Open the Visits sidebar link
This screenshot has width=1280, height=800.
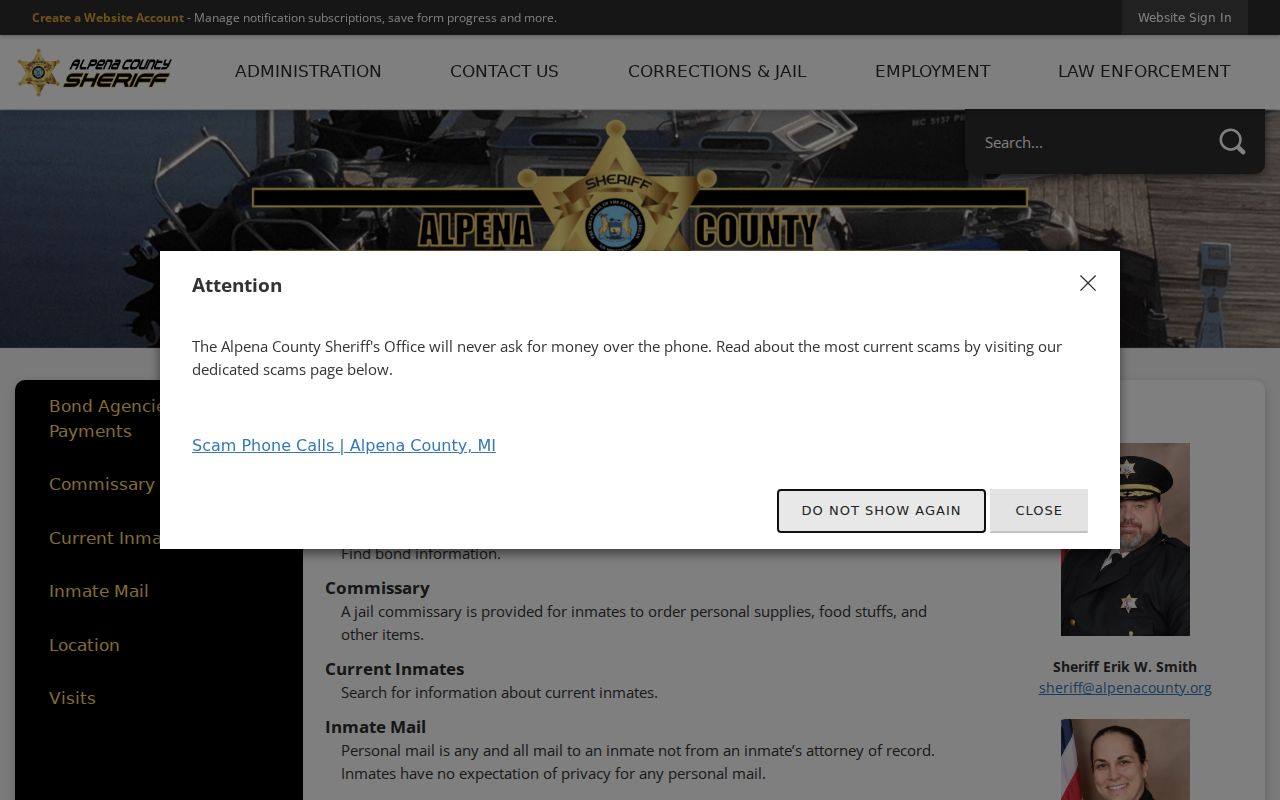click(x=72, y=698)
